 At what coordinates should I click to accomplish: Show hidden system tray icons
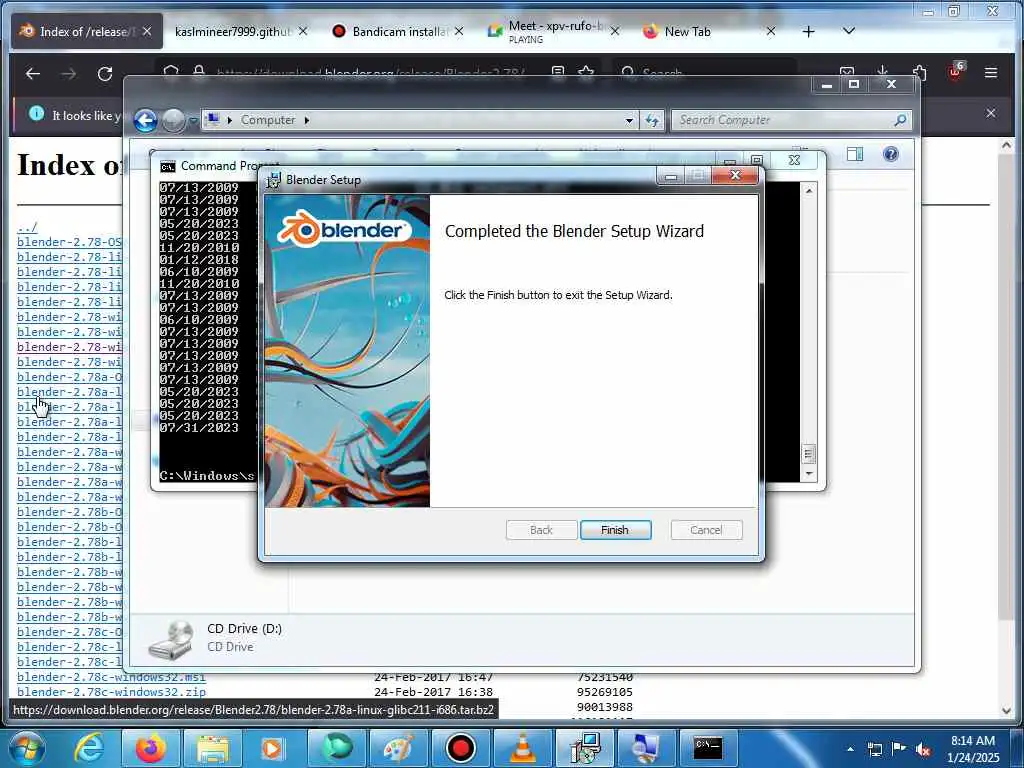(850, 749)
